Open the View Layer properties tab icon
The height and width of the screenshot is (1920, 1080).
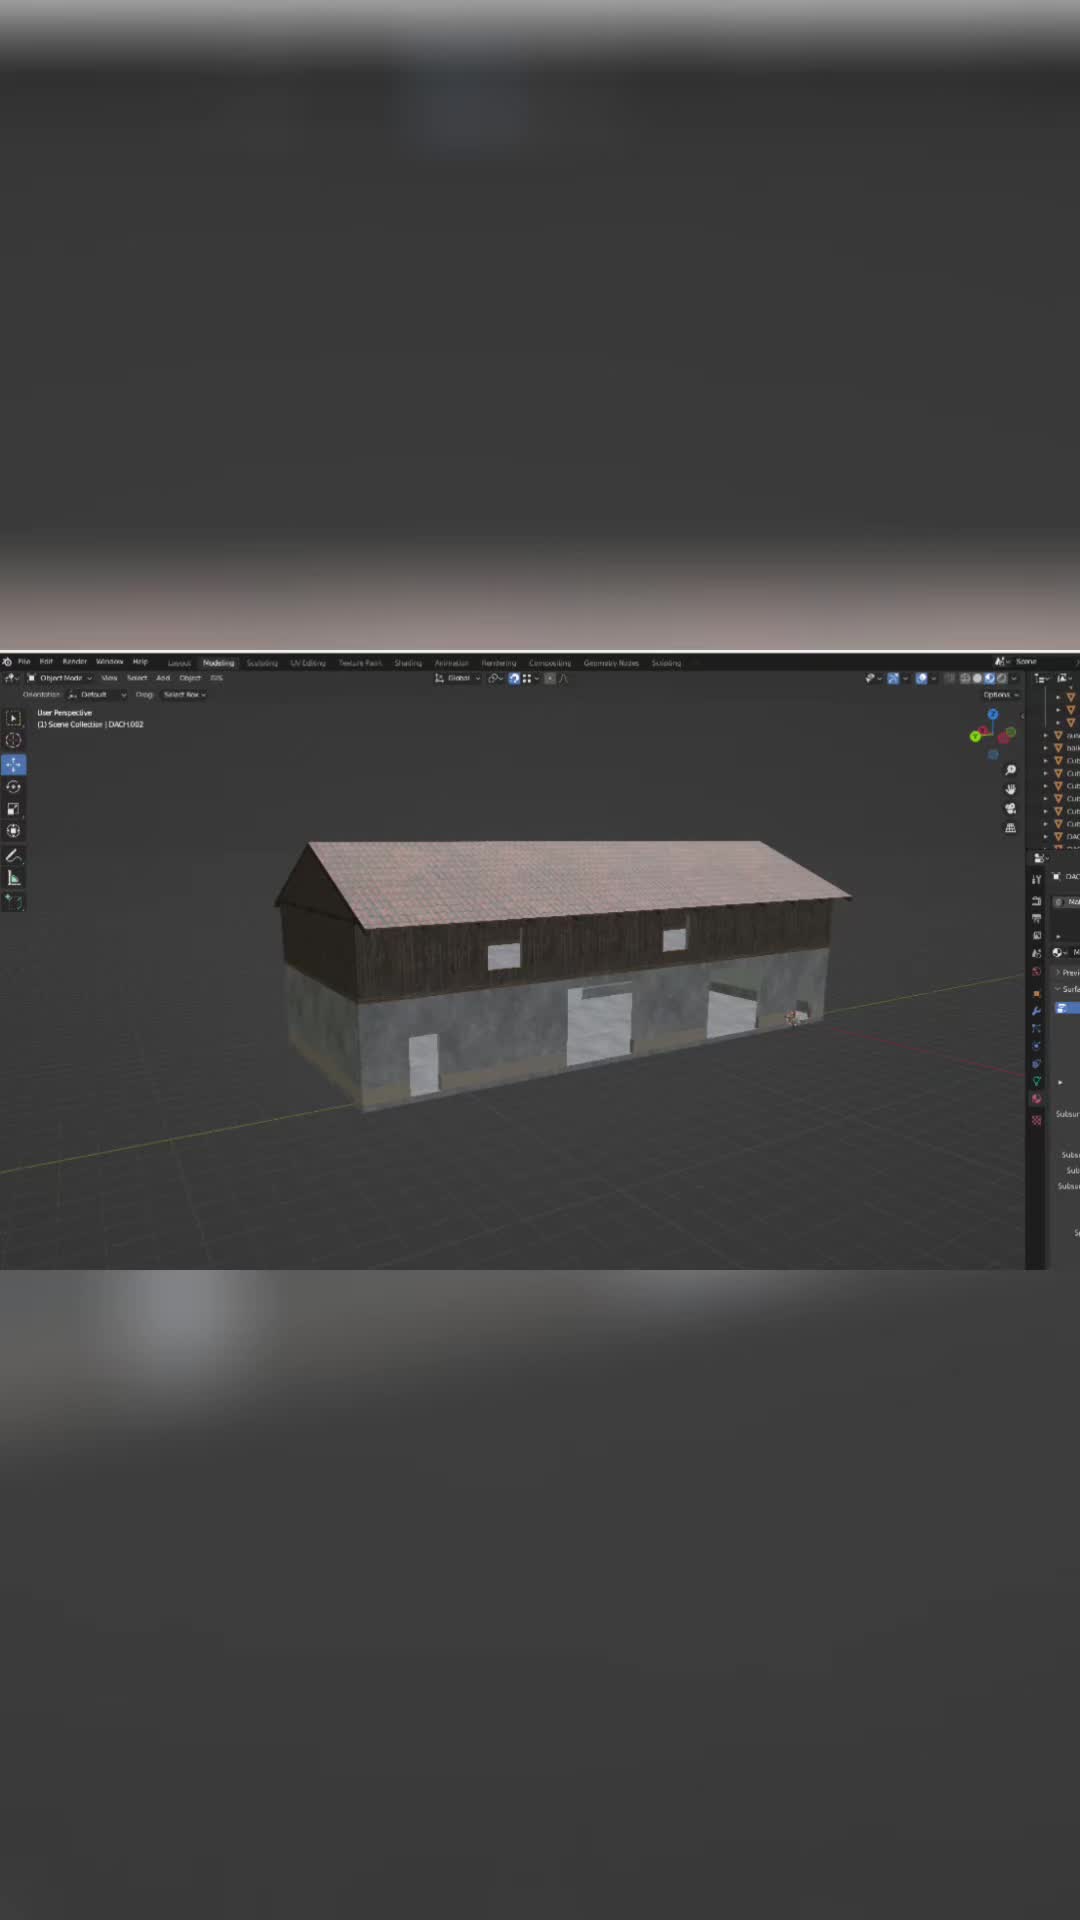point(1036,936)
